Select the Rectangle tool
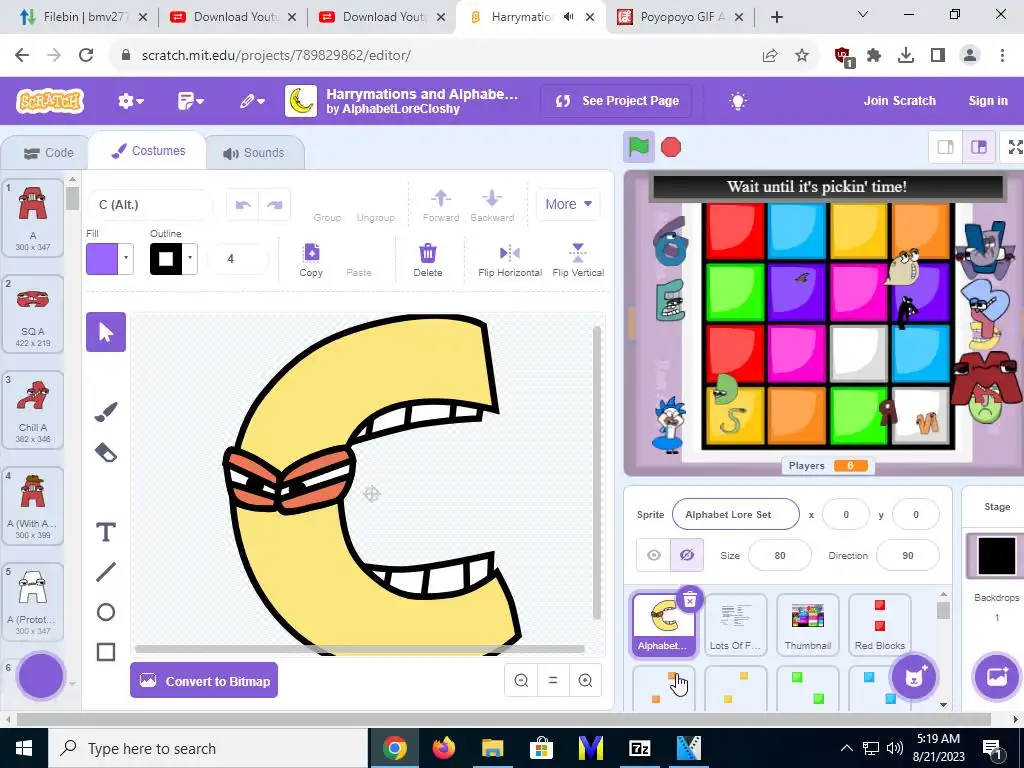1024x768 pixels. (x=106, y=652)
